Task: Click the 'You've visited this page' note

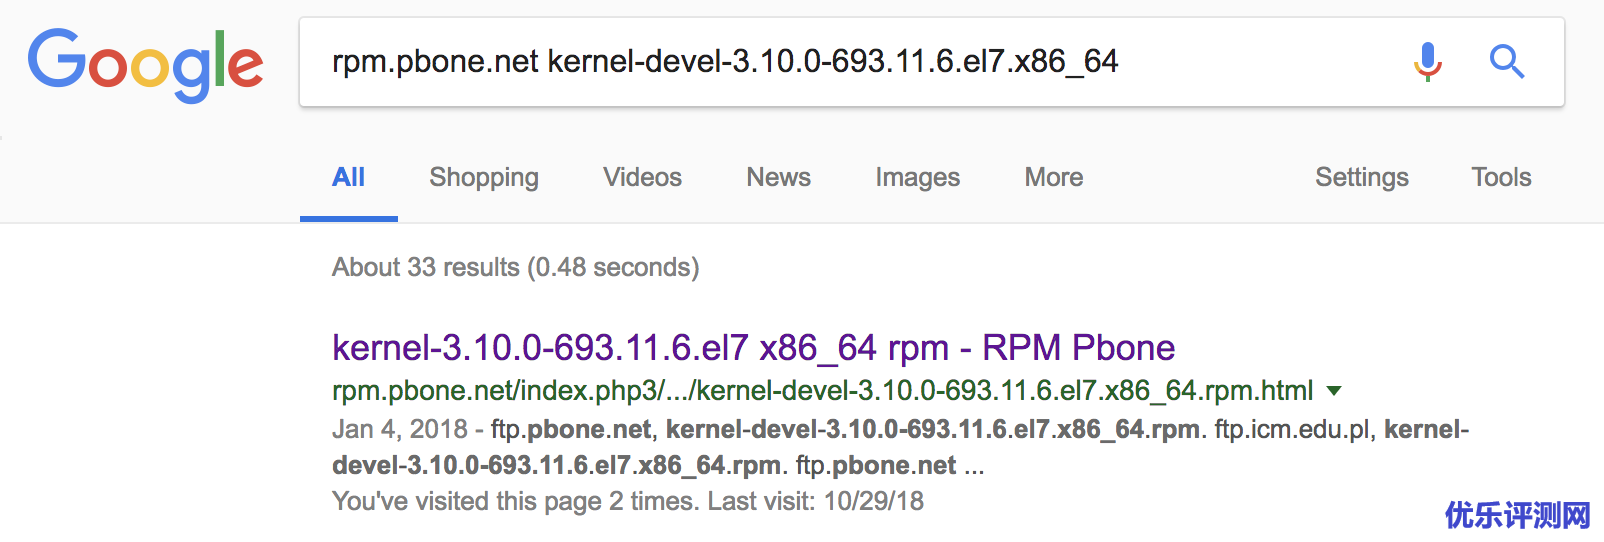Action: click(627, 501)
